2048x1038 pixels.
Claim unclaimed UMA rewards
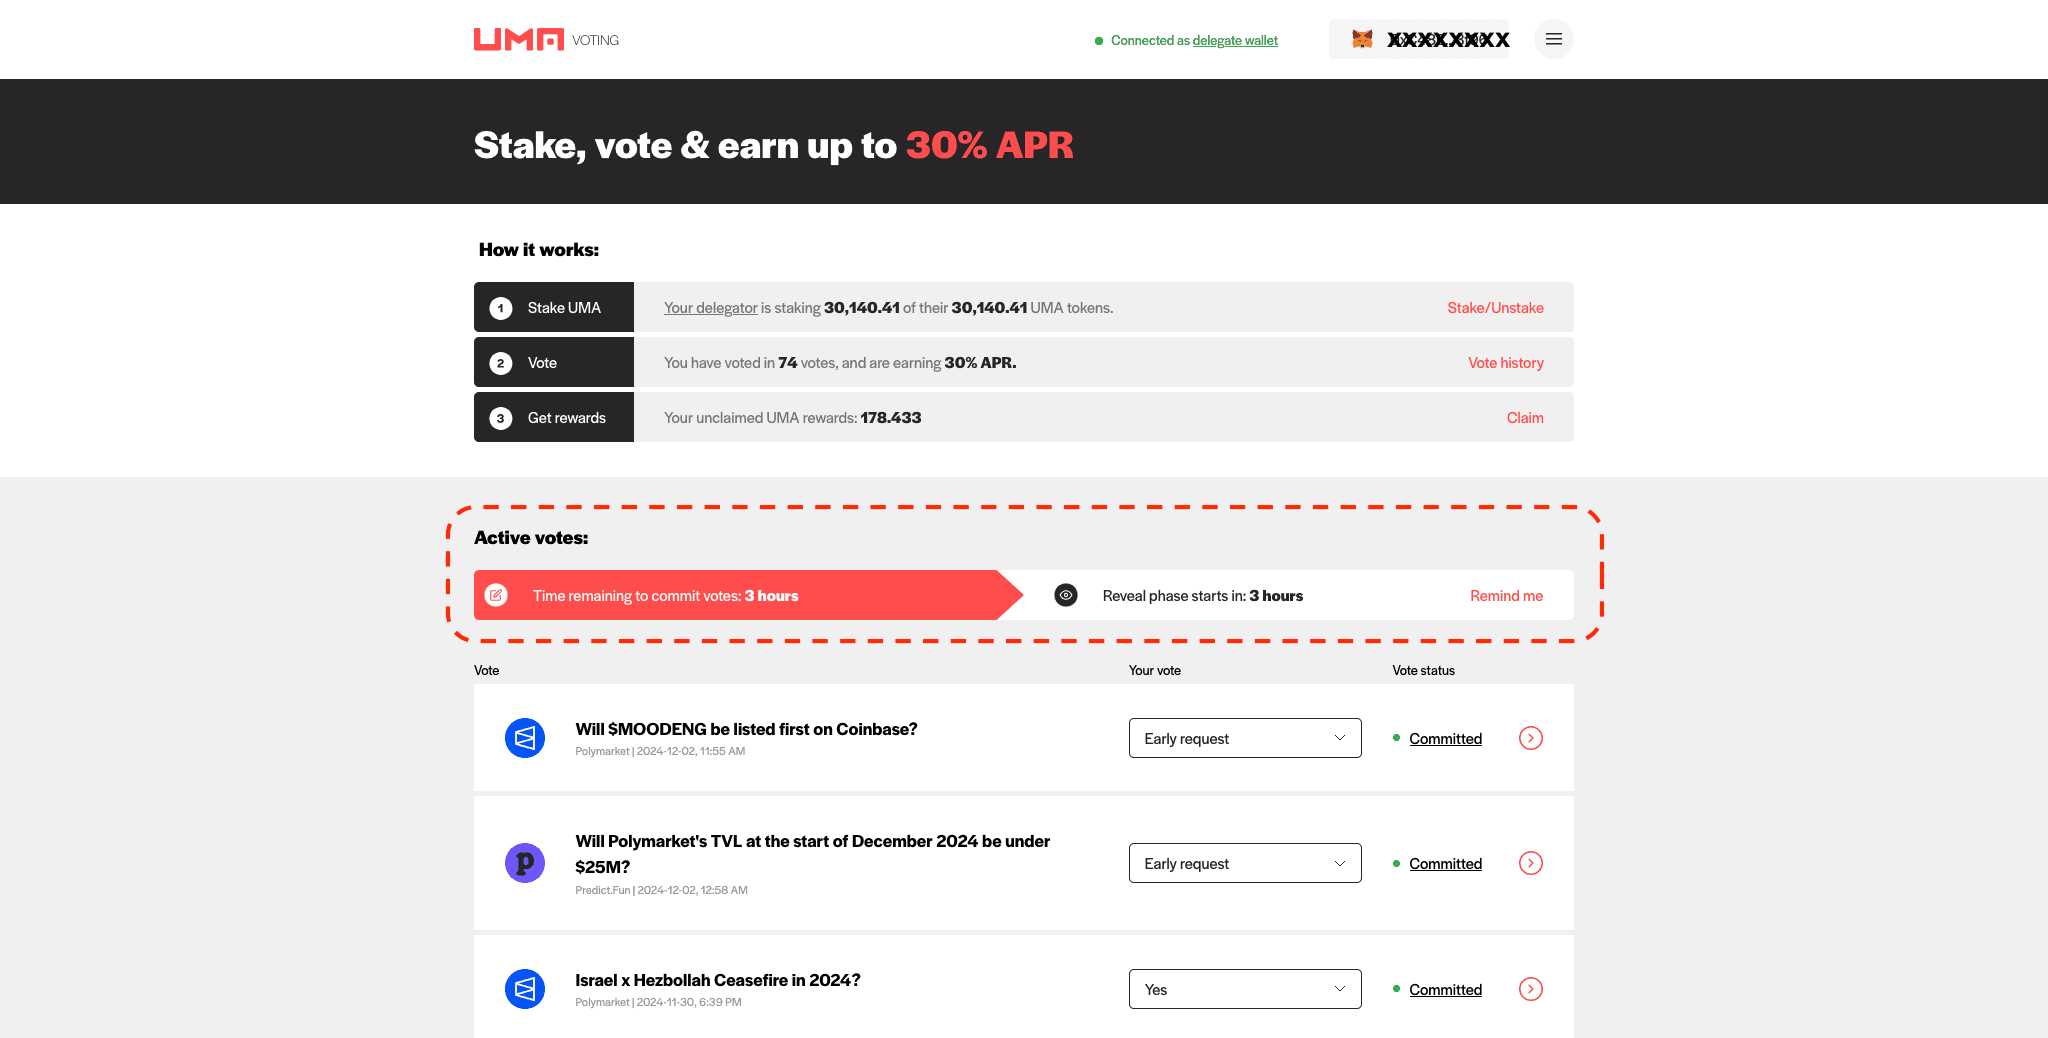point(1524,418)
